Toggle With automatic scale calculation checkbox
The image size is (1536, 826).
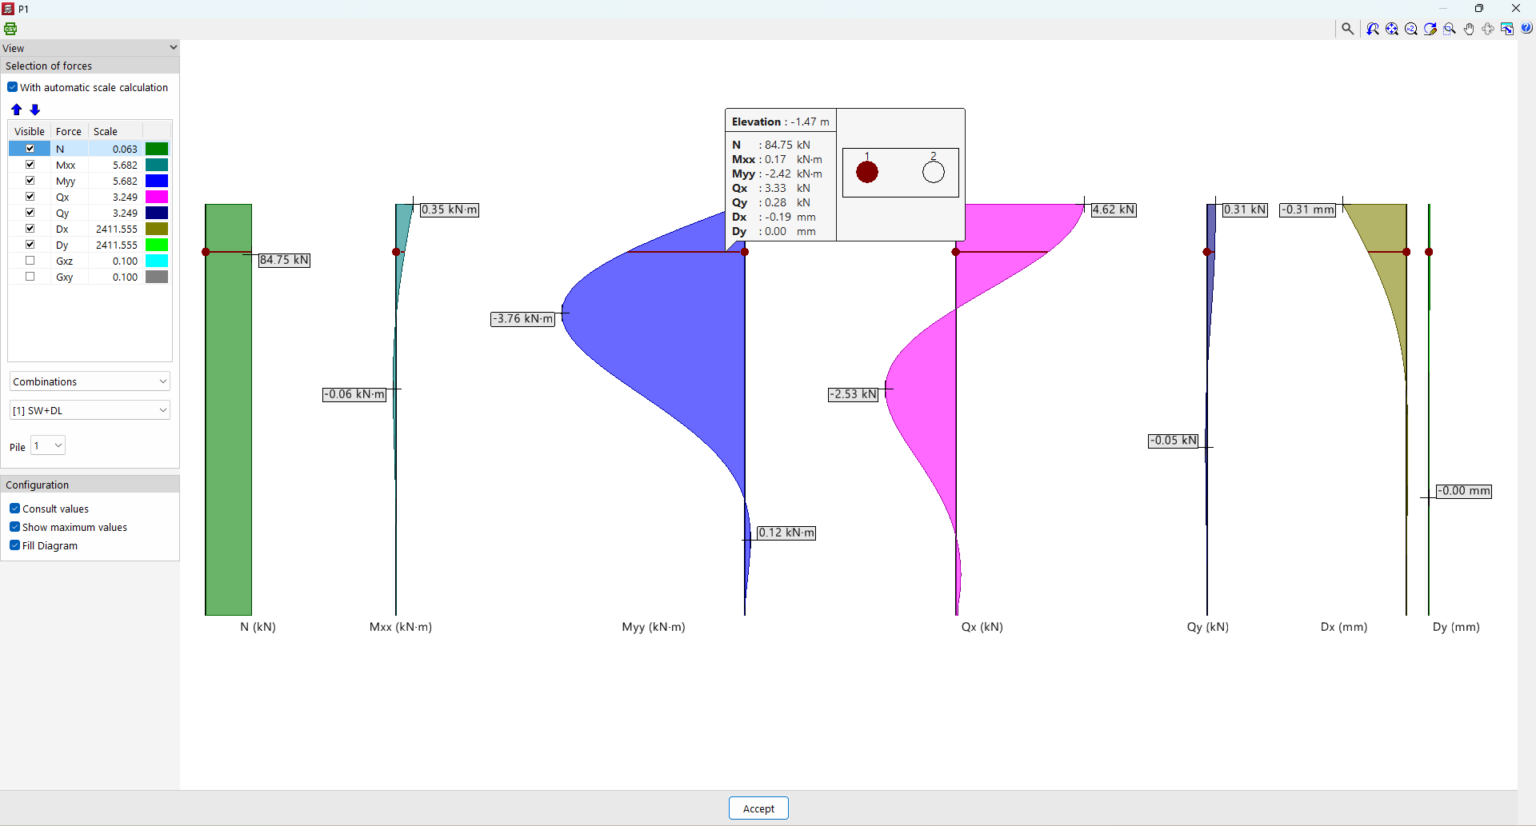coord(13,87)
